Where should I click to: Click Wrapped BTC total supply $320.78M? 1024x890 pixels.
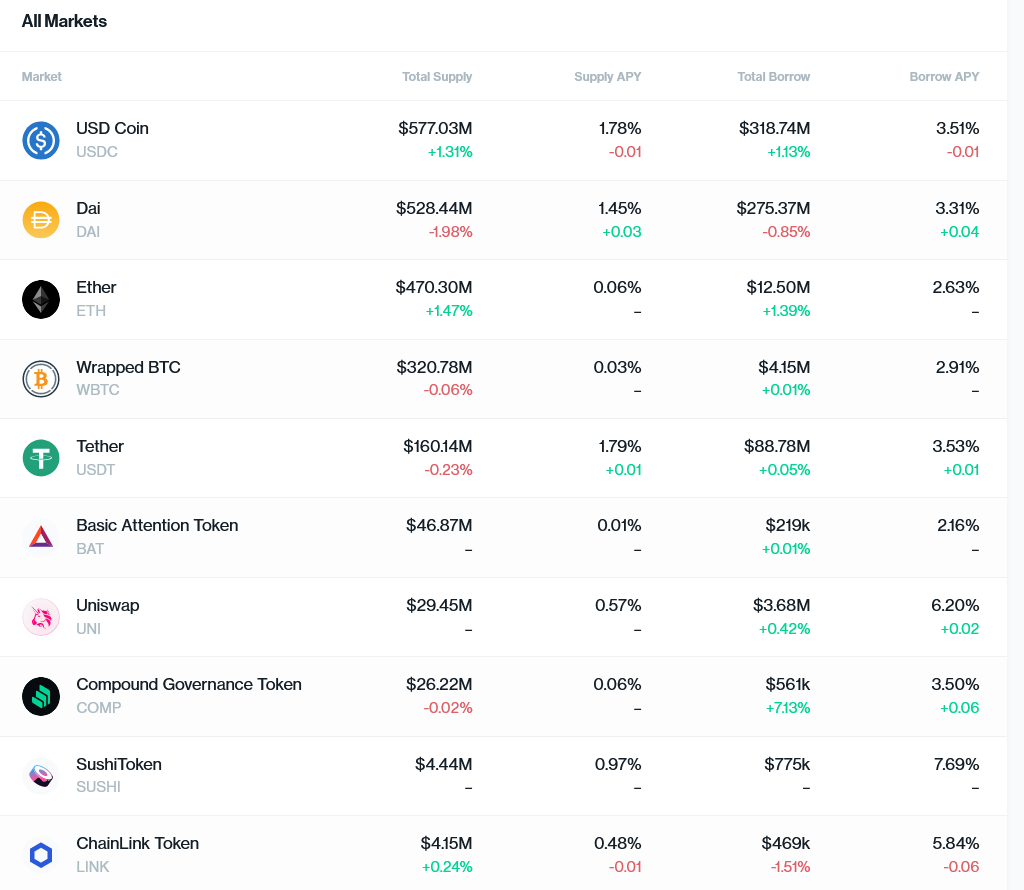click(x=434, y=367)
